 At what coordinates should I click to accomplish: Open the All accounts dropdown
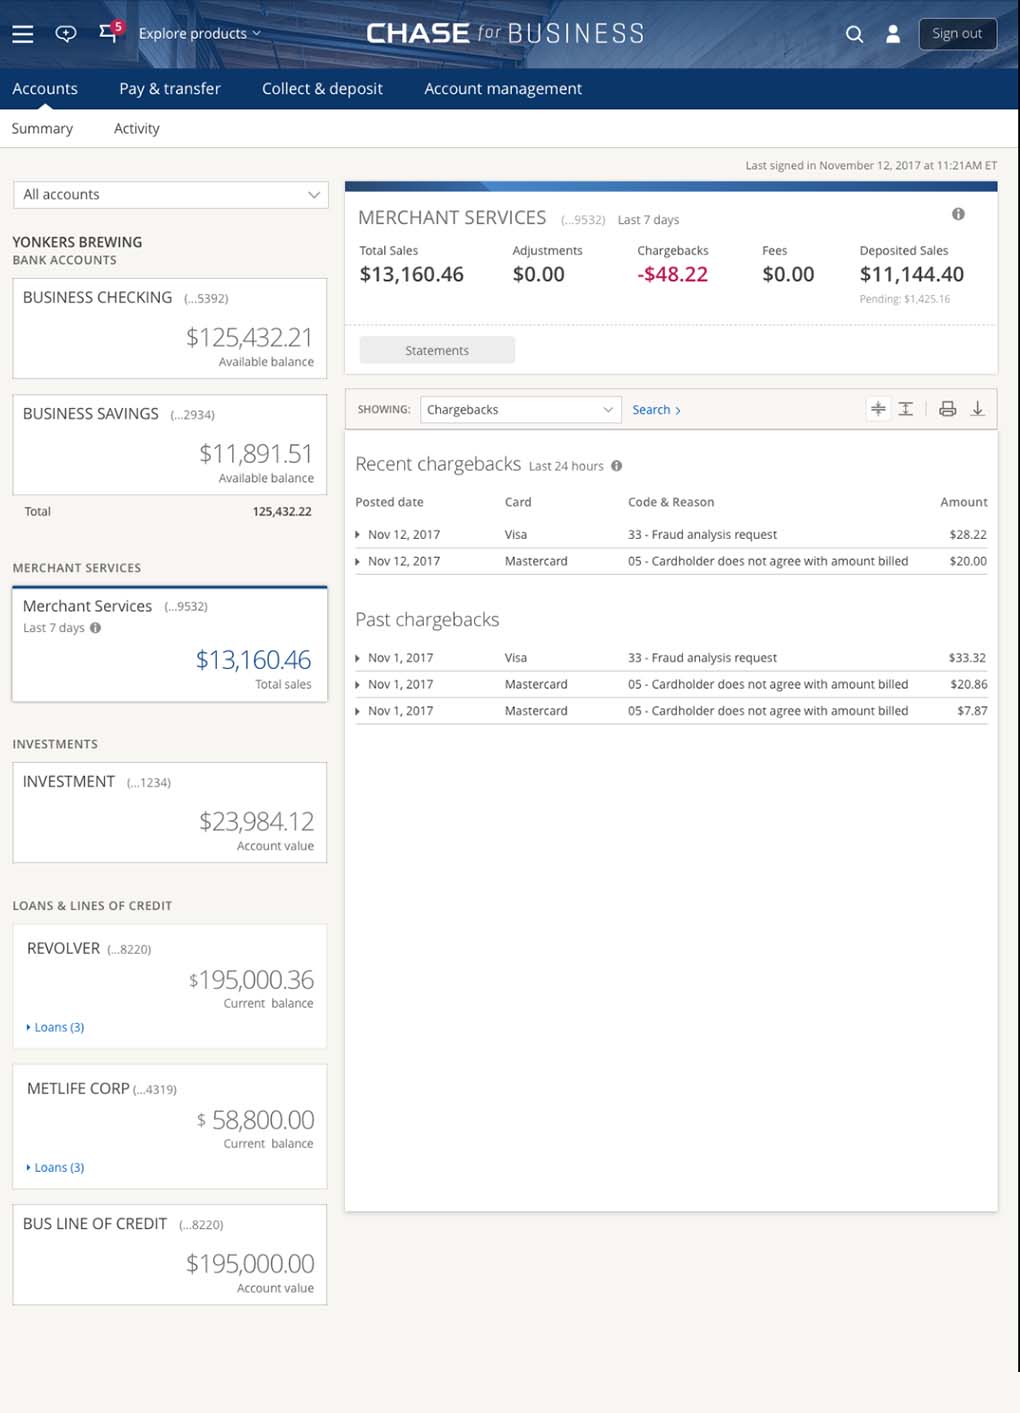tap(170, 195)
